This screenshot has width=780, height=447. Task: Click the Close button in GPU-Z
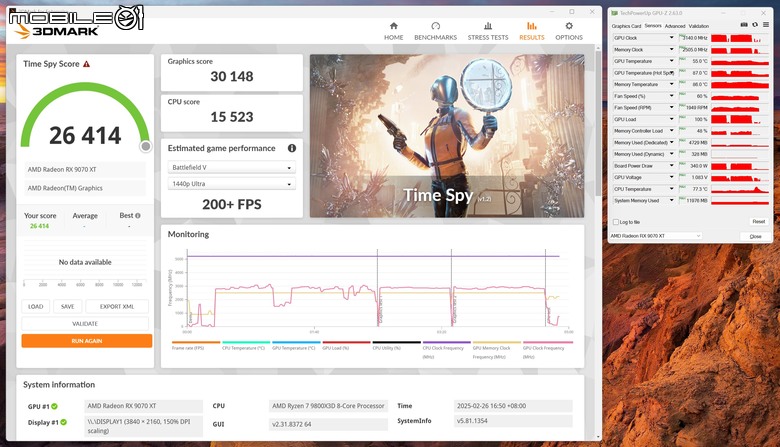[x=755, y=236]
